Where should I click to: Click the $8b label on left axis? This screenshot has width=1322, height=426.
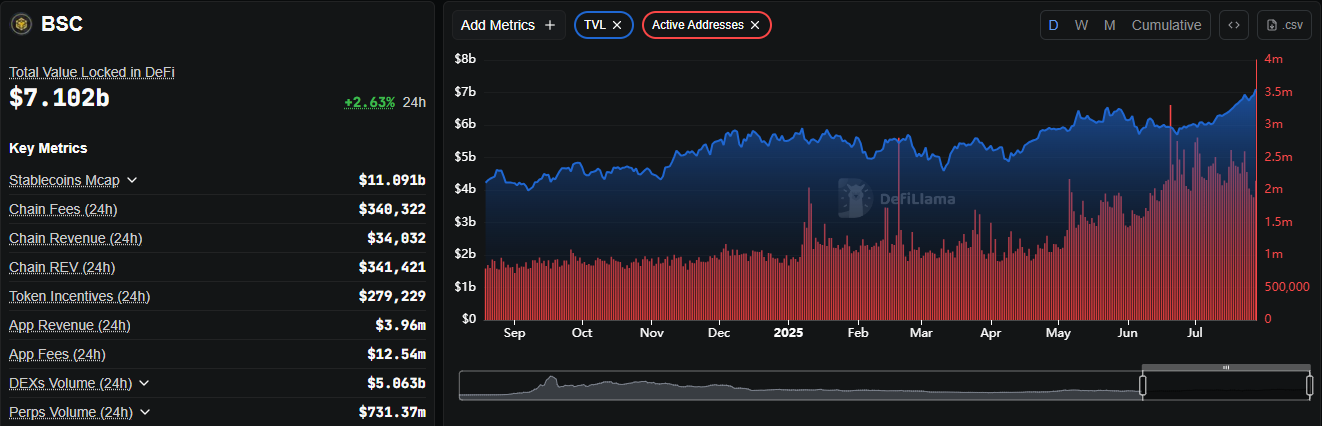(x=465, y=60)
